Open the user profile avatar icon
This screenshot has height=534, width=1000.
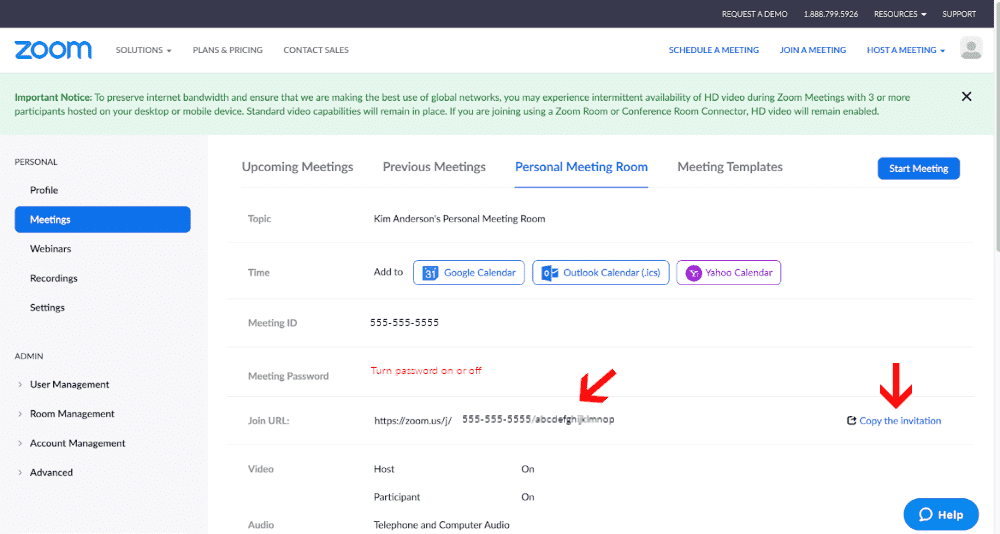971,49
